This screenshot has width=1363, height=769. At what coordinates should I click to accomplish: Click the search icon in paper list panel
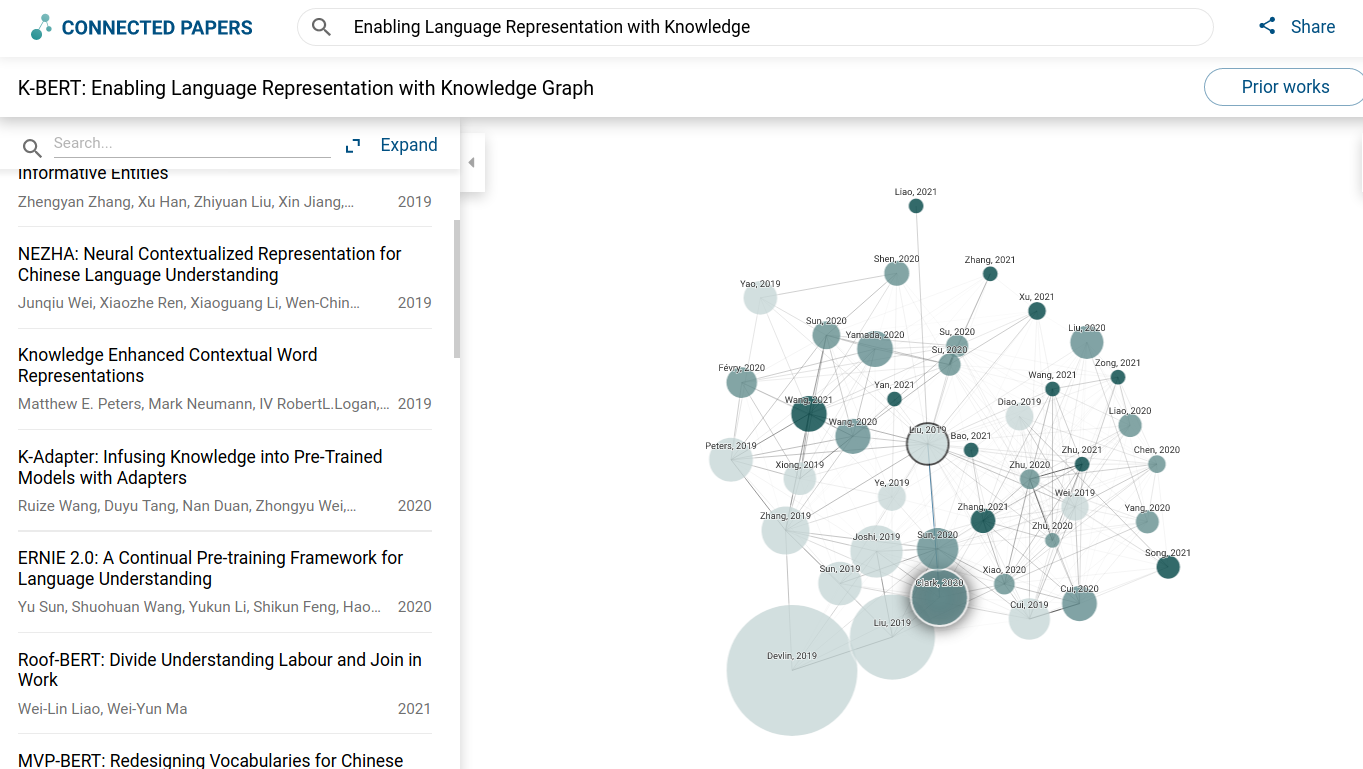click(x=32, y=148)
